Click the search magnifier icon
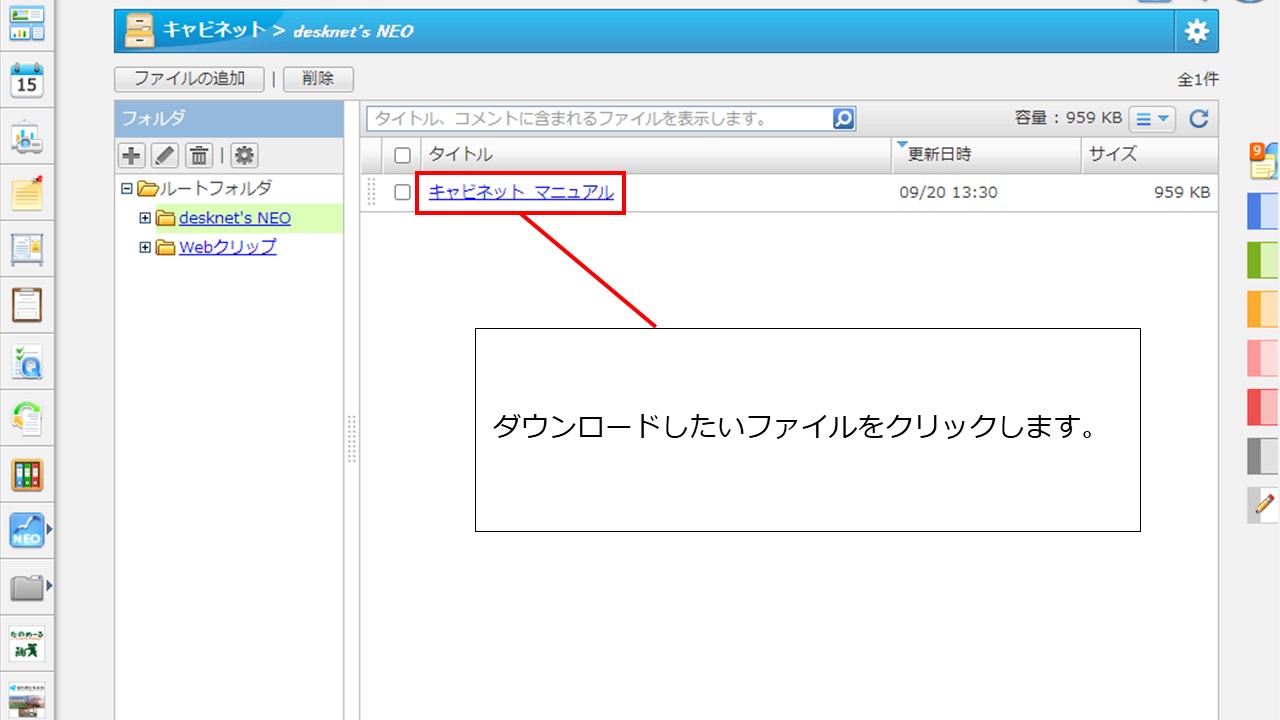This screenshot has width=1280, height=720. (844, 119)
